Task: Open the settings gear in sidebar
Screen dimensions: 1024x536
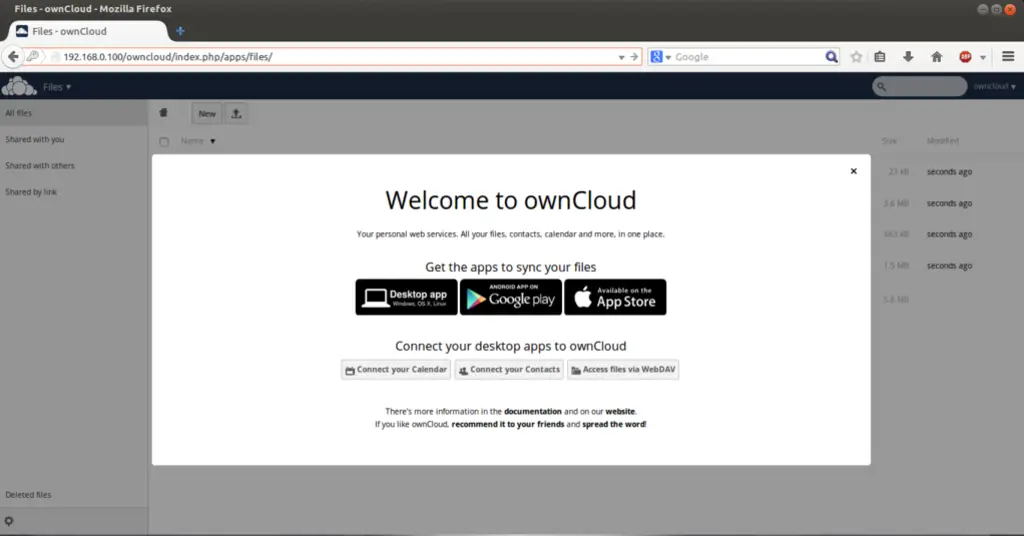Action: (8, 521)
